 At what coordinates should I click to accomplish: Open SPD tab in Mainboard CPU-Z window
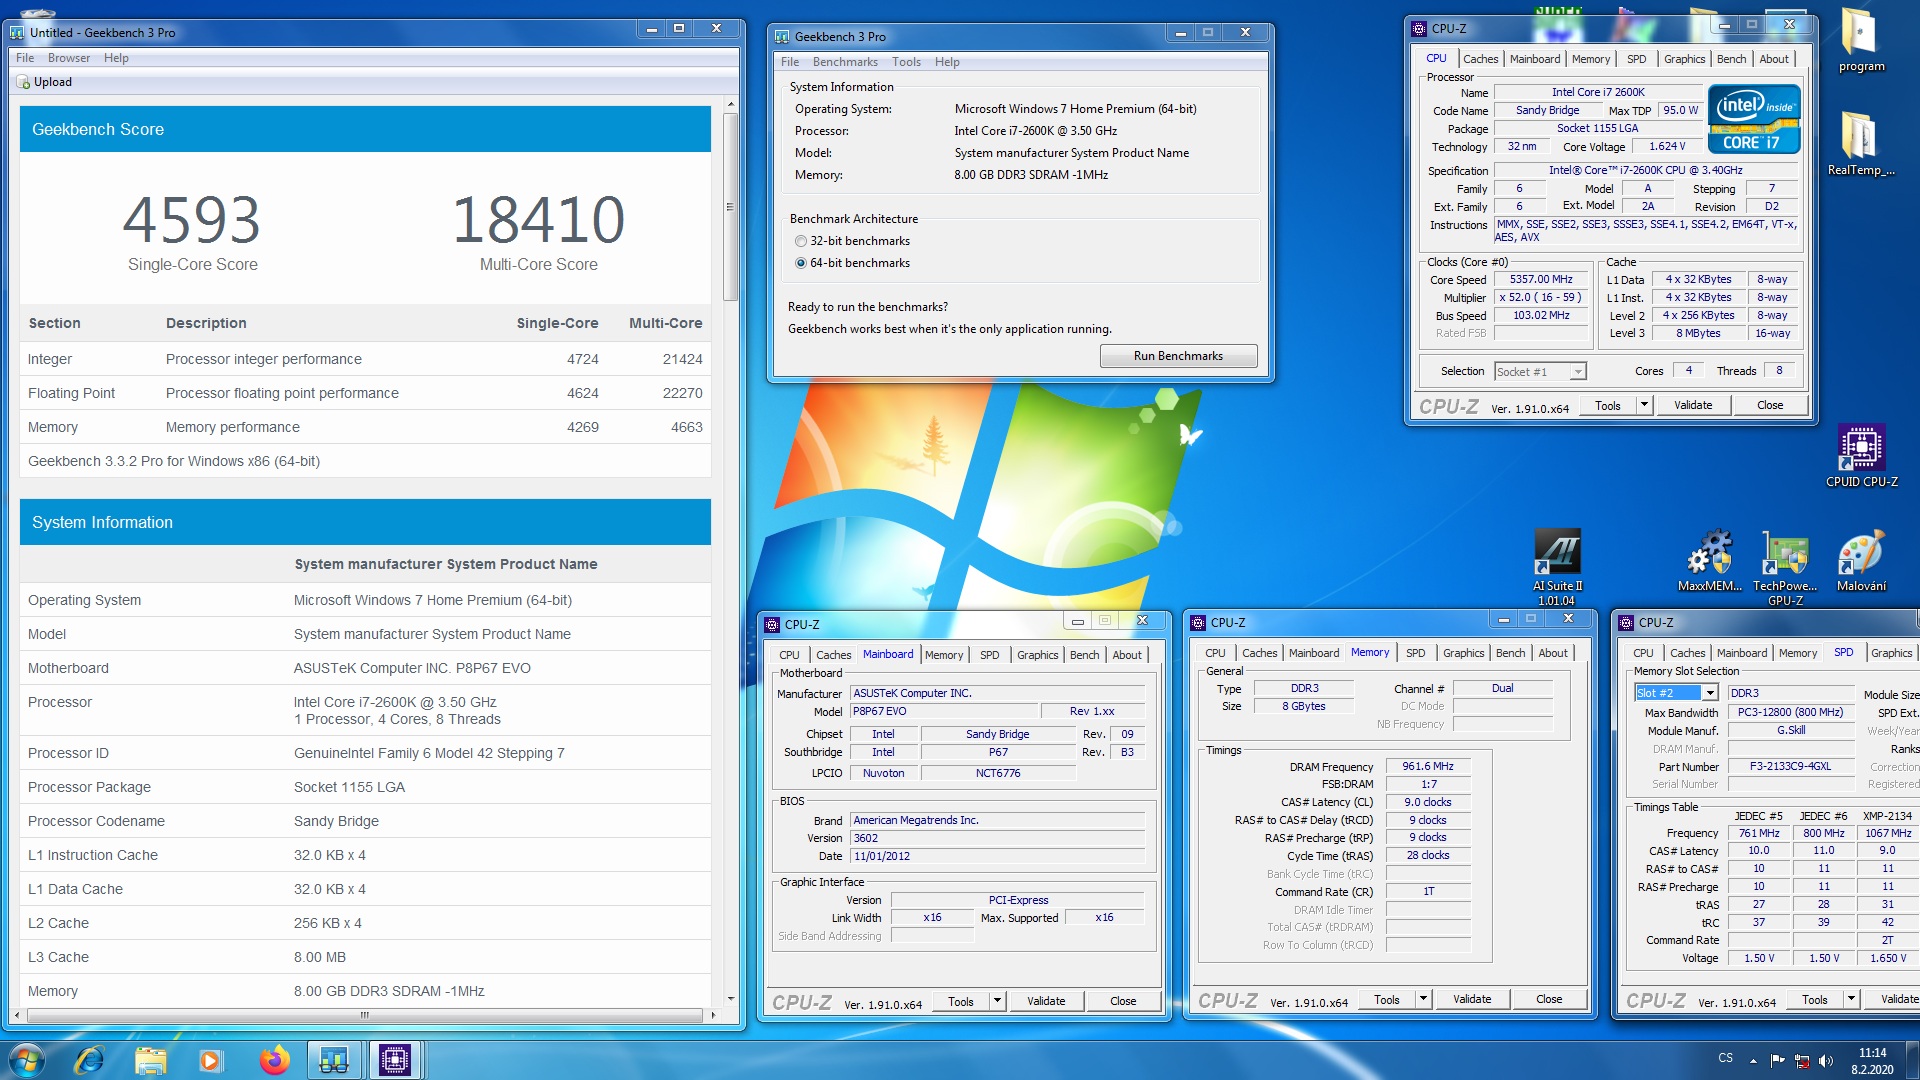tap(989, 655)
